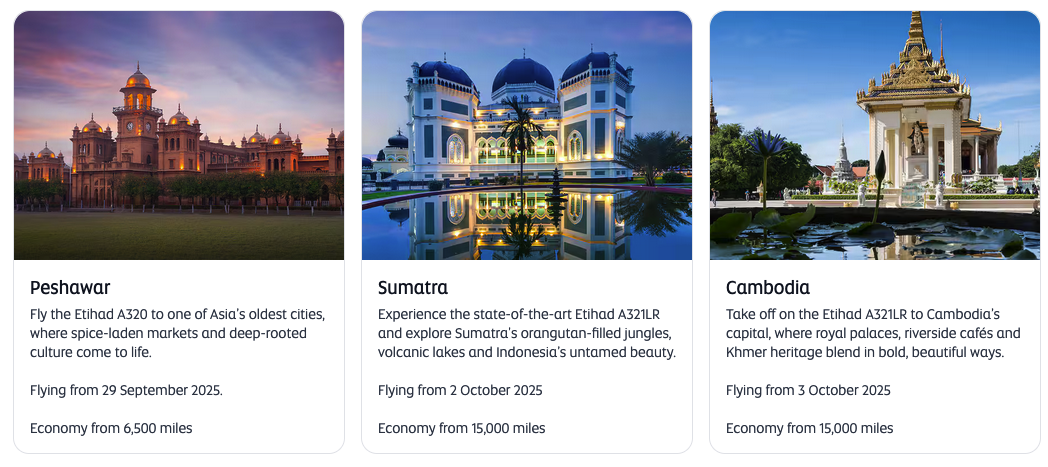
Task: Open the Sumatra destination heading
Action: [413, 288]
